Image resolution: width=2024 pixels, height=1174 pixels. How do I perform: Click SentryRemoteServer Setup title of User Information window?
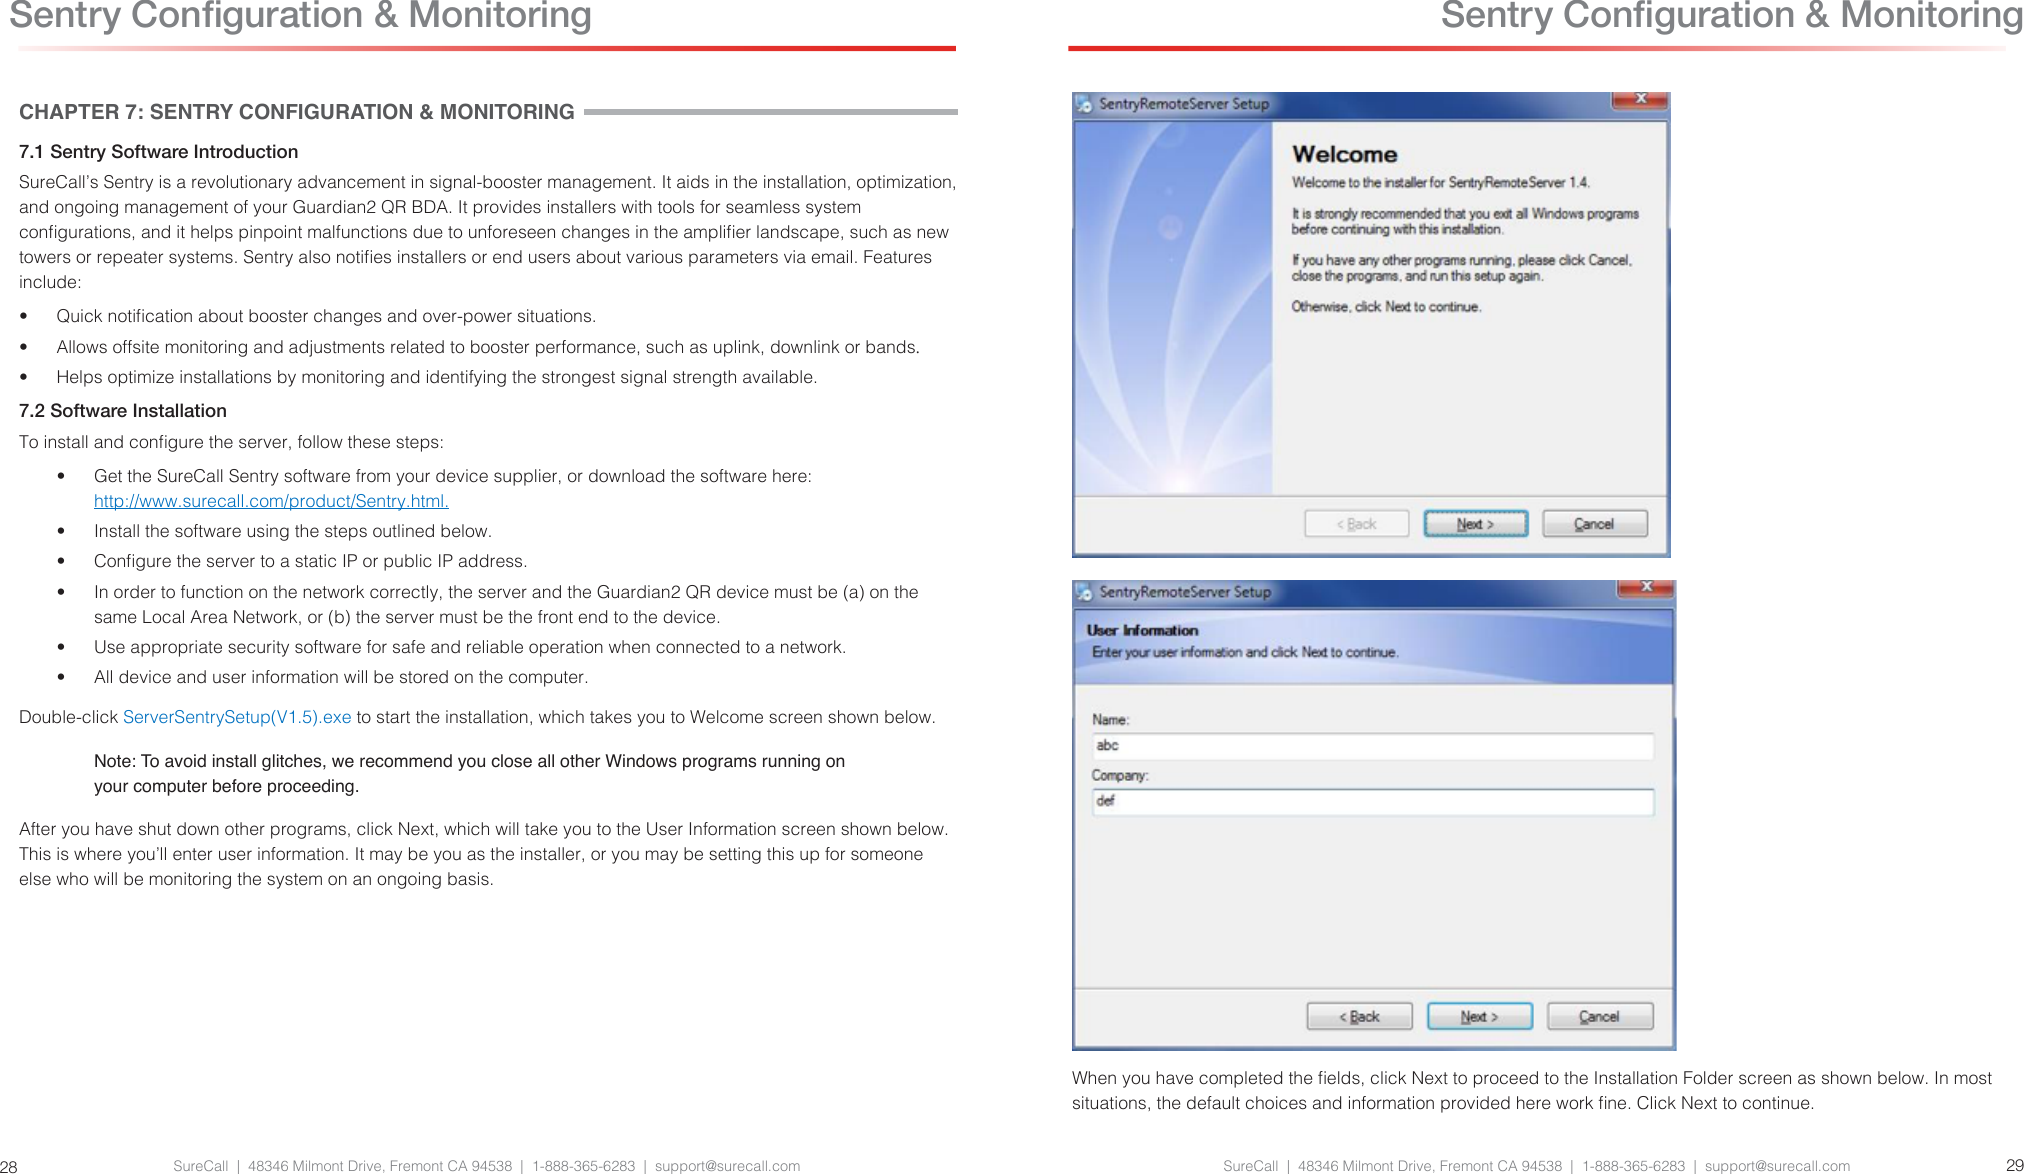(x=1185, y=592)
